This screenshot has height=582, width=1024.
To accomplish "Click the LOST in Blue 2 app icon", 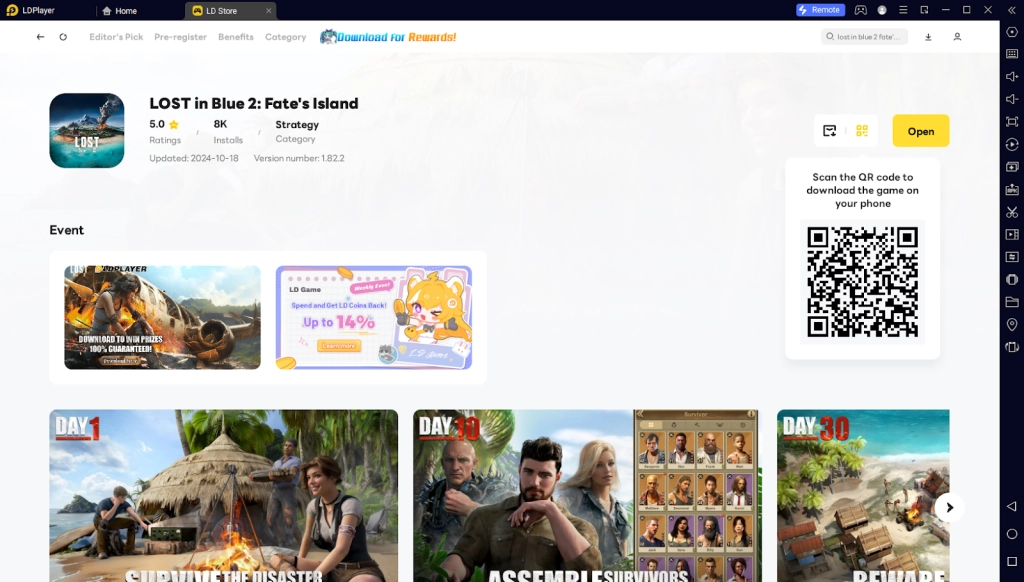I will coord(87,131).
